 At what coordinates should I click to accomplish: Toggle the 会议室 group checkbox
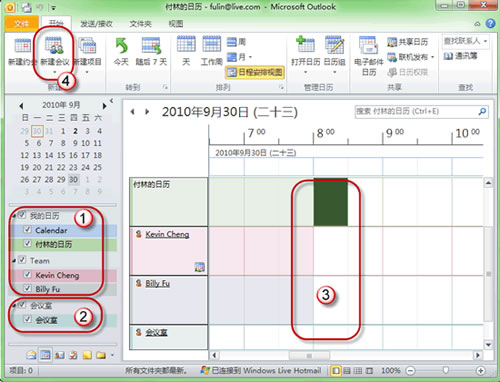(x=22, y=305)
